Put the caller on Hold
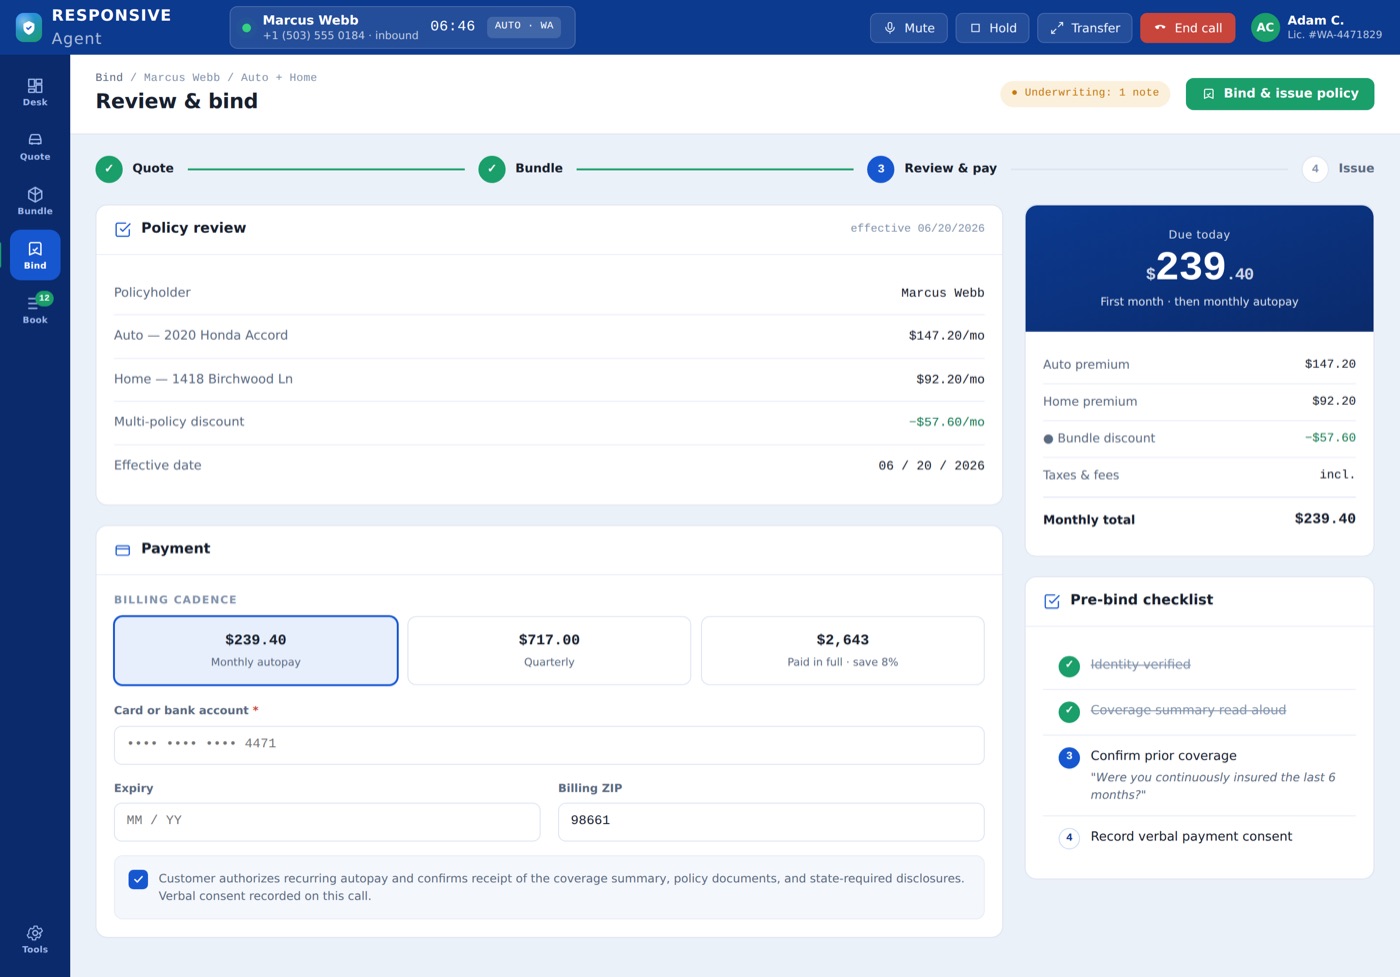This screenshot has width=1400, height=977. (x=993, y=28)
